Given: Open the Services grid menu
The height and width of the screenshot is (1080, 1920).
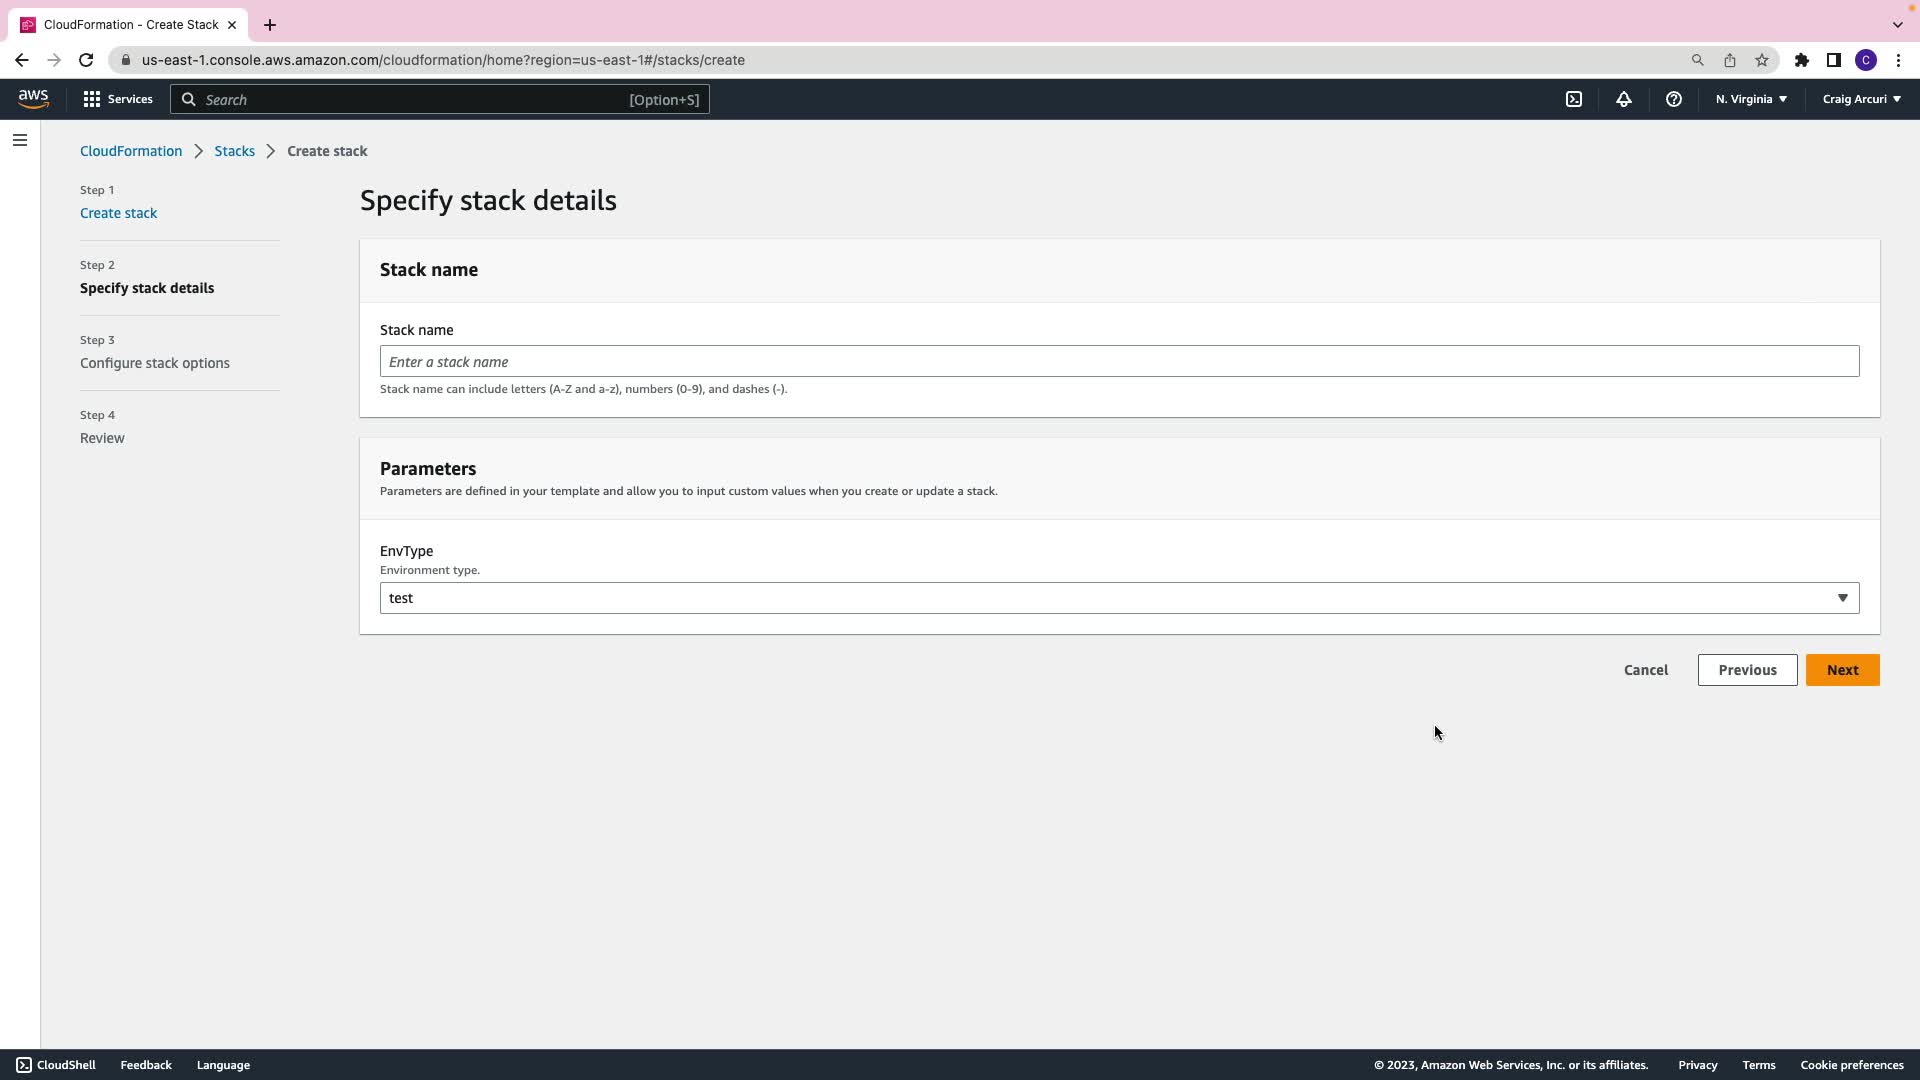Looking at the screenshot, I should coord(118,99).
